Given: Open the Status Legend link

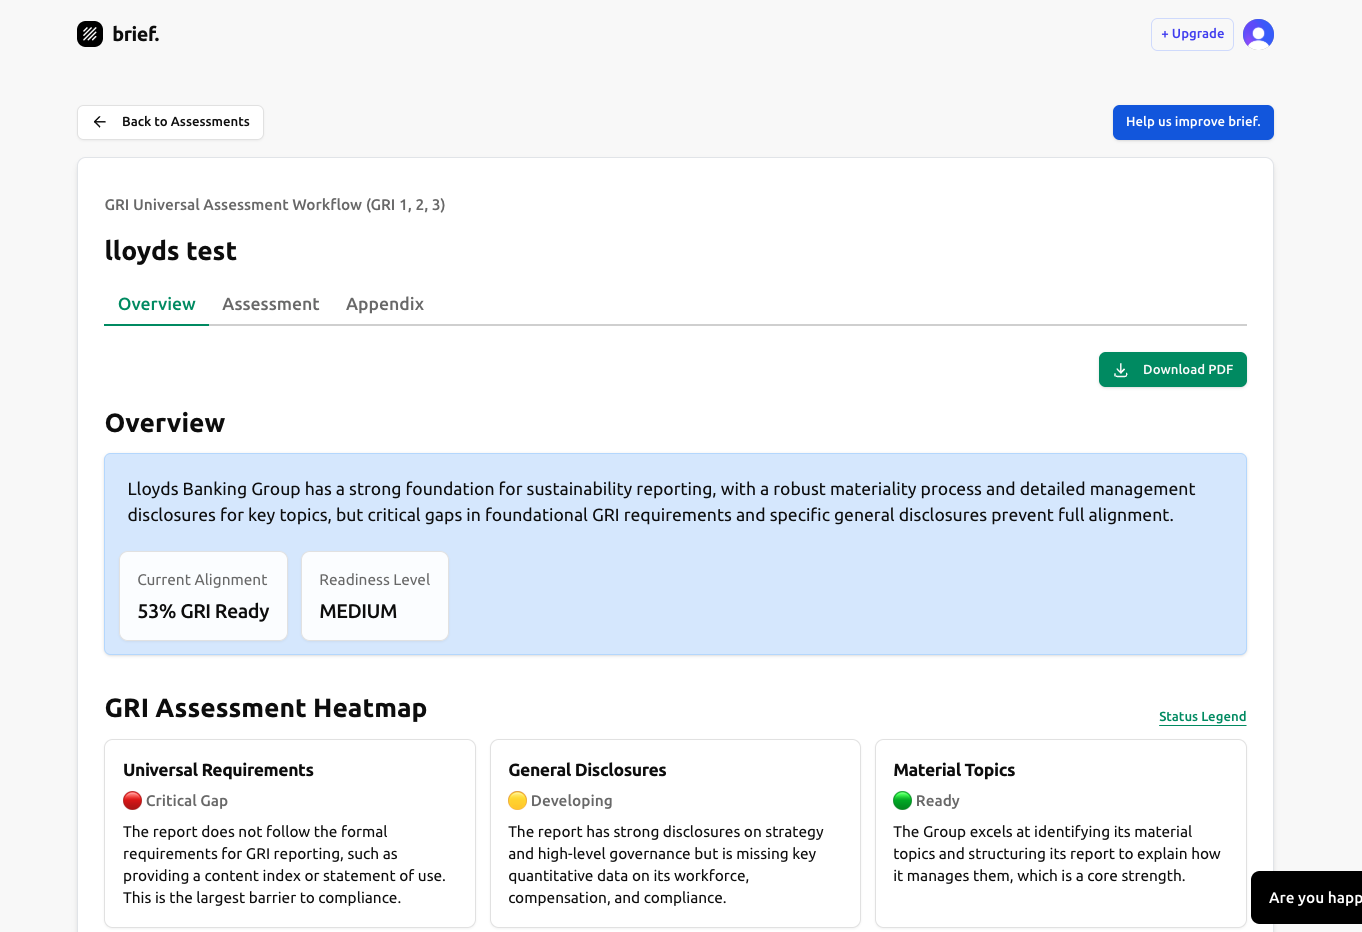Looking at the screenshot, I should pyautogui.click(x=1202, y=716).
